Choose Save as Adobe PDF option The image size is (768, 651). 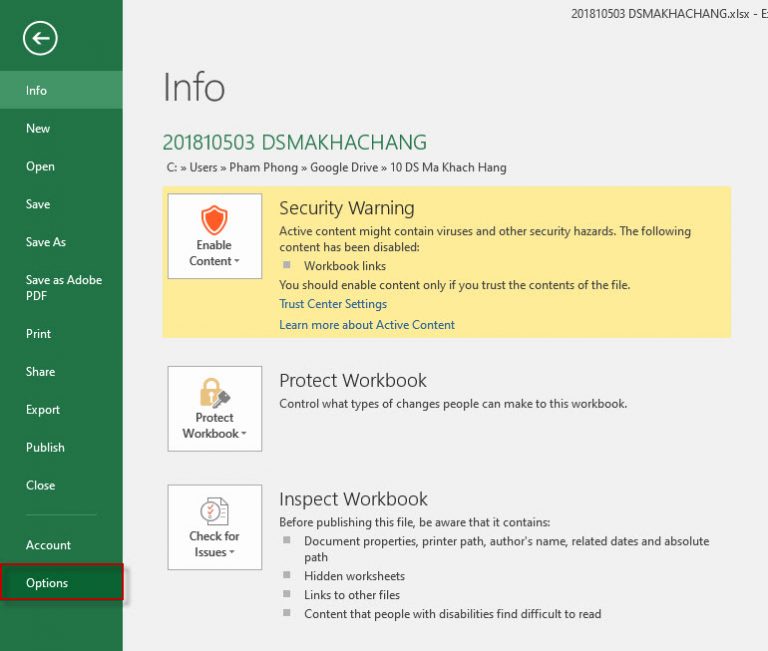[x=63, y=288]
